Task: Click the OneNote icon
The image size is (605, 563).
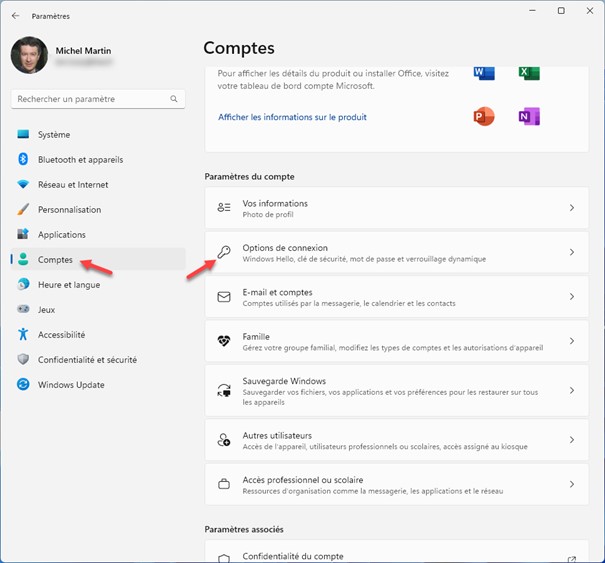Action: [x=529, y=117]
